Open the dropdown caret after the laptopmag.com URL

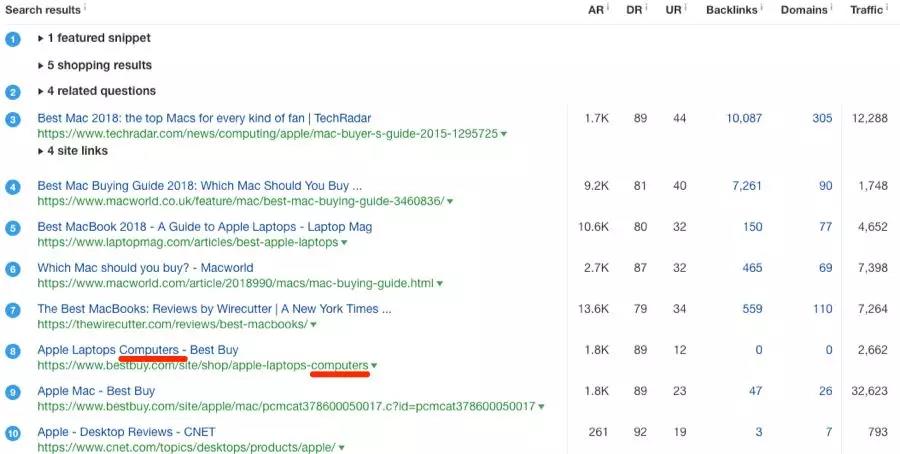coord(344,243)
